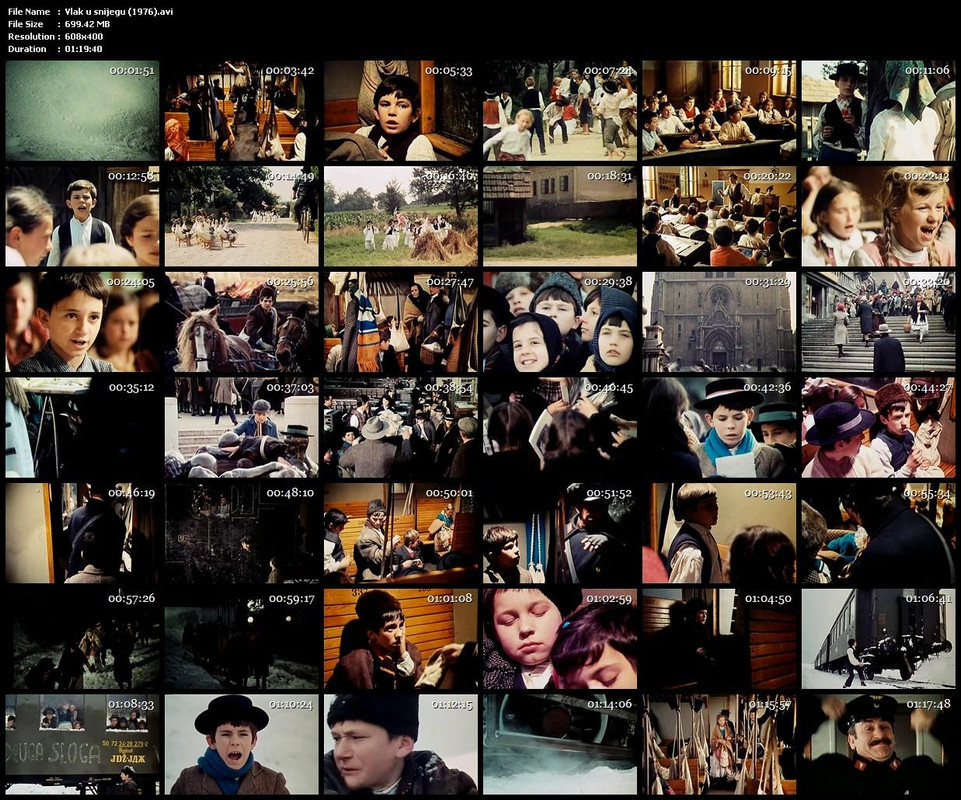This screenshot has height=800, width=961.
Task: Click the resolution value 608x400
Action: click(83, 36)
